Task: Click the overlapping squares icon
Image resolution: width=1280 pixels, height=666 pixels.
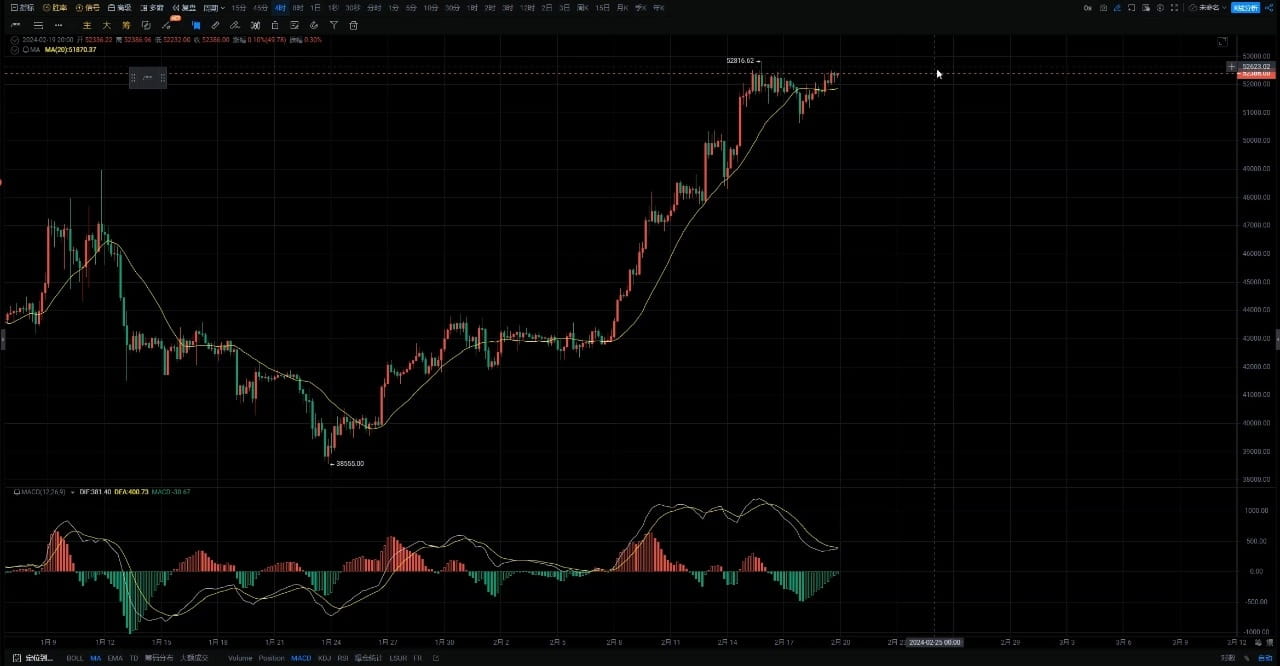Action: coord(146,25)
